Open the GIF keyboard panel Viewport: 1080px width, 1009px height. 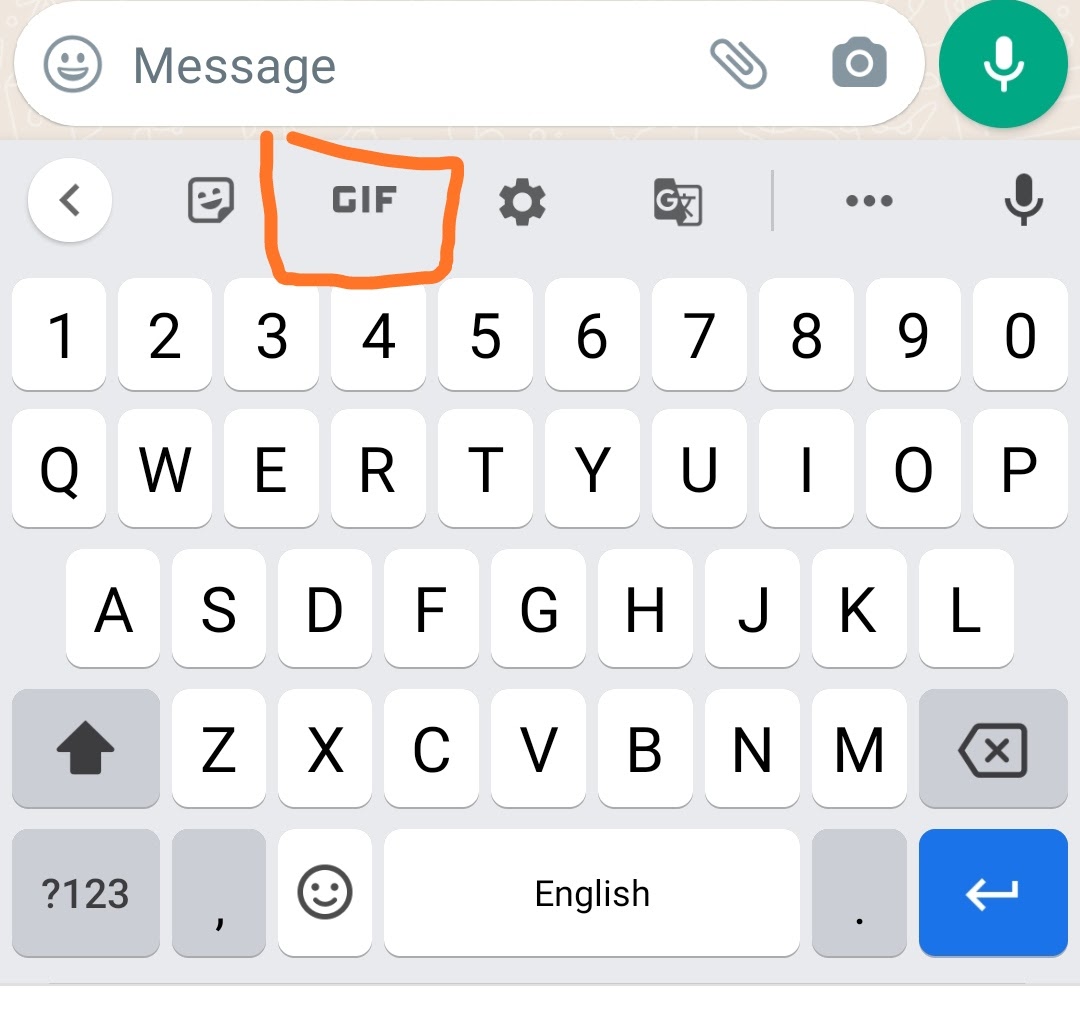pyautogui.click(x=364, y=200)
